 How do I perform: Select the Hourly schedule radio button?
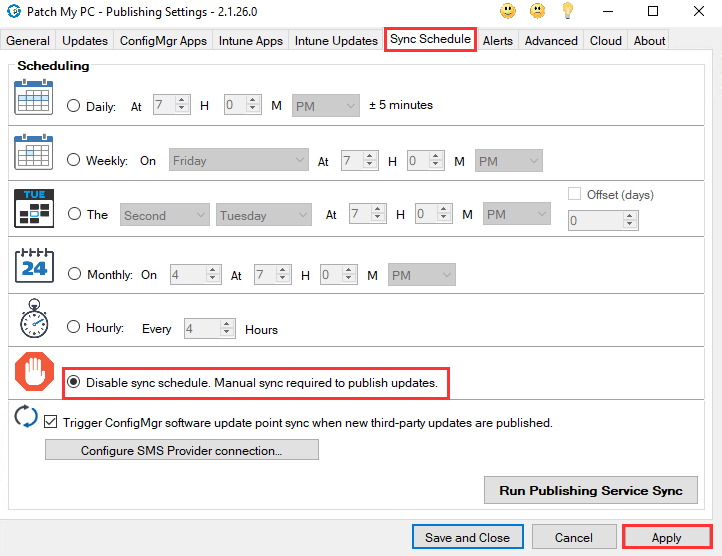73,327
